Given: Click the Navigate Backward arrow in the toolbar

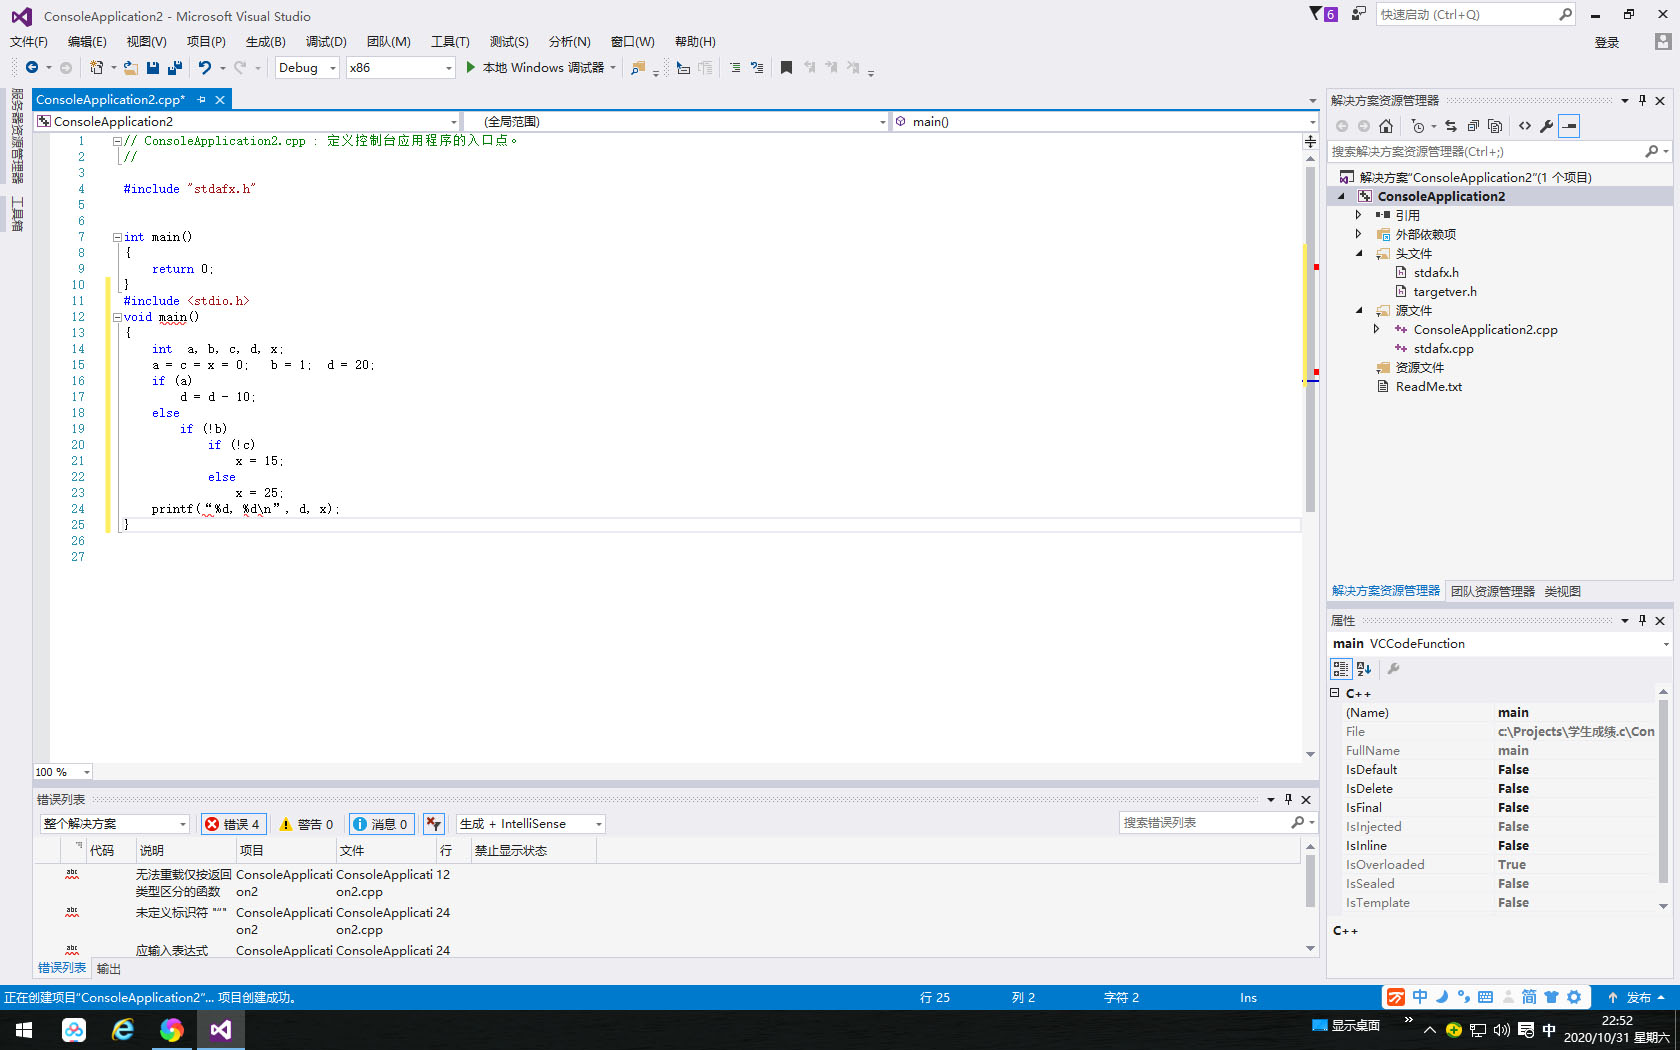Looking at the screenshot, I should coord(32,67).
